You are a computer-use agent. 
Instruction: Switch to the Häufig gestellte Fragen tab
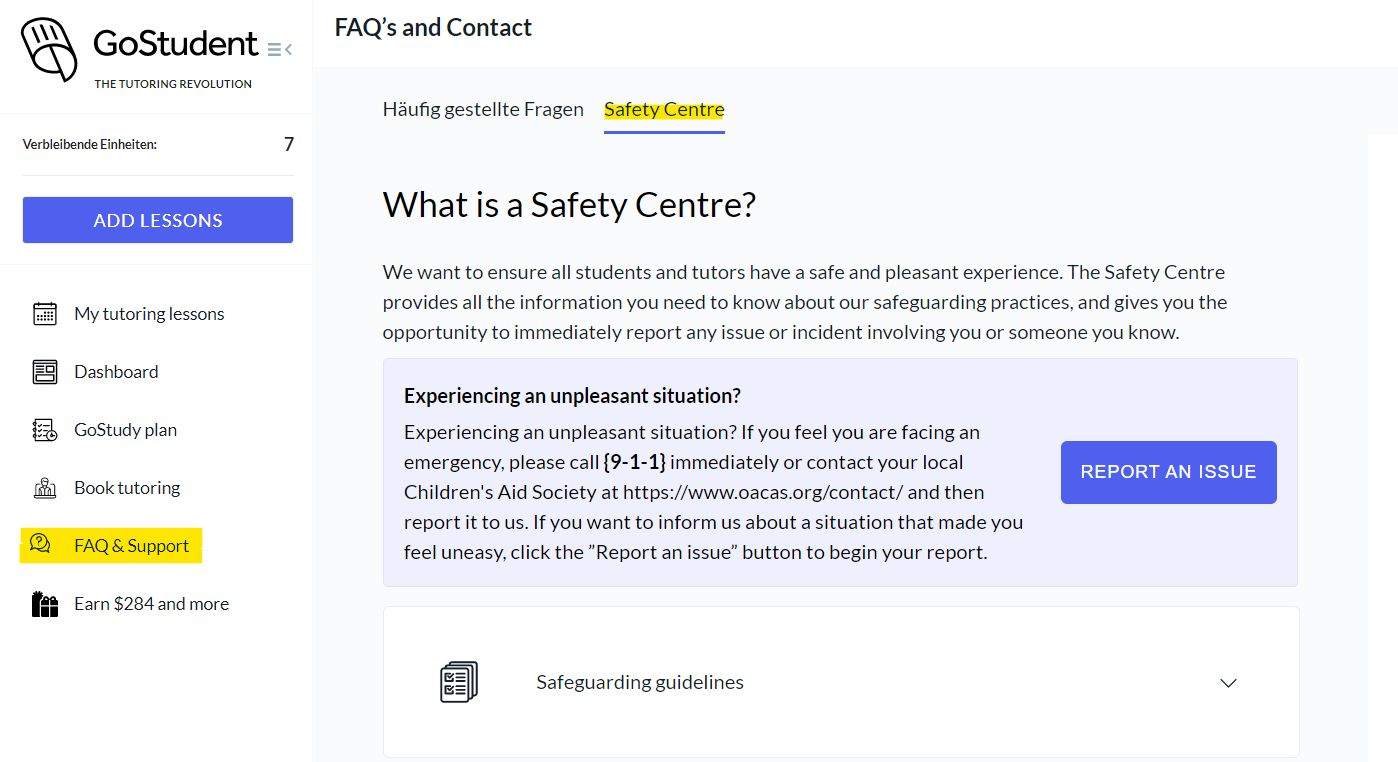pyautogui.click(x=483, y=110)
